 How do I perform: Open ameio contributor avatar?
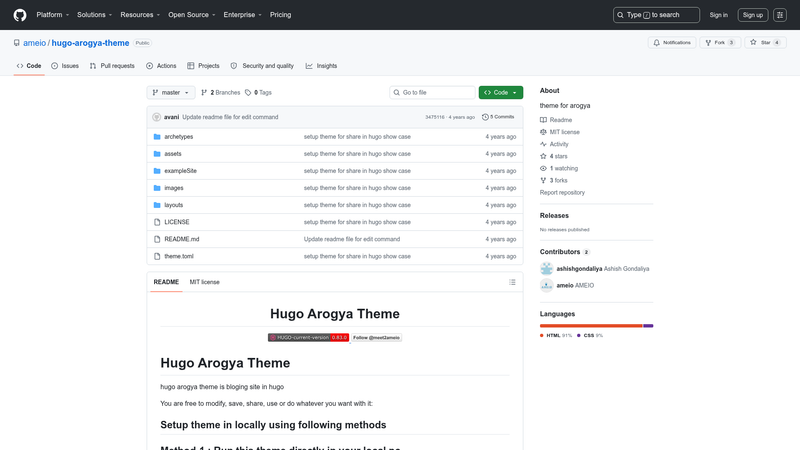click(546, 285)
